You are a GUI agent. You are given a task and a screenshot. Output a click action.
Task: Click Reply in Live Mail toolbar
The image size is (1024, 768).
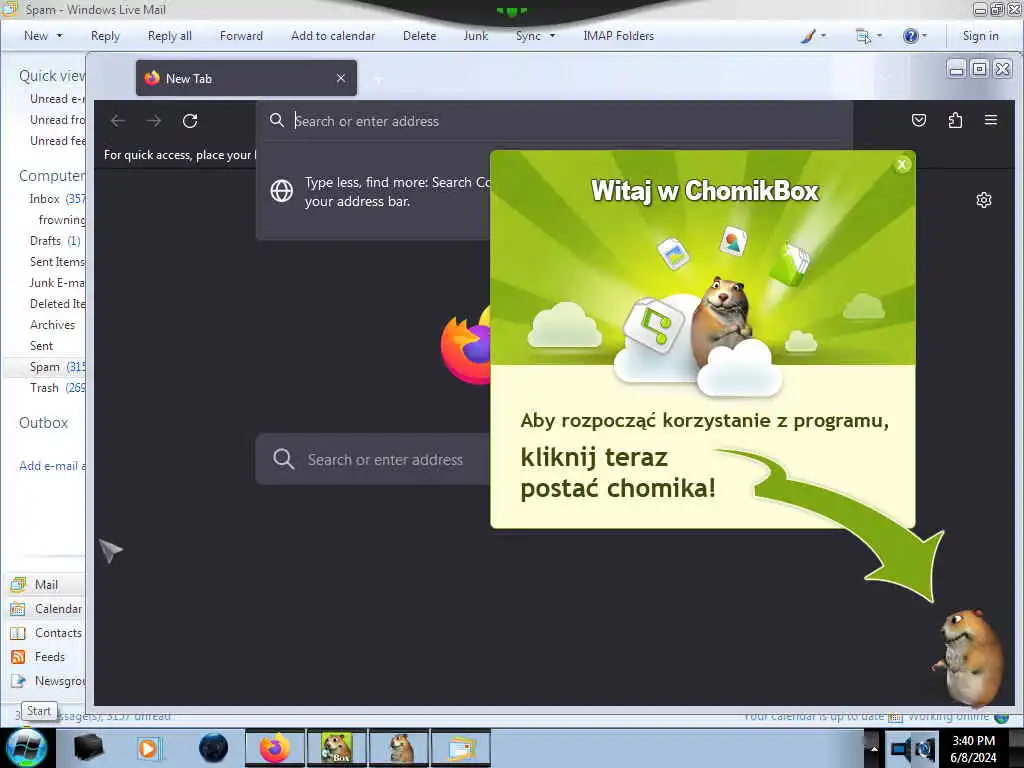click(105, 36)
